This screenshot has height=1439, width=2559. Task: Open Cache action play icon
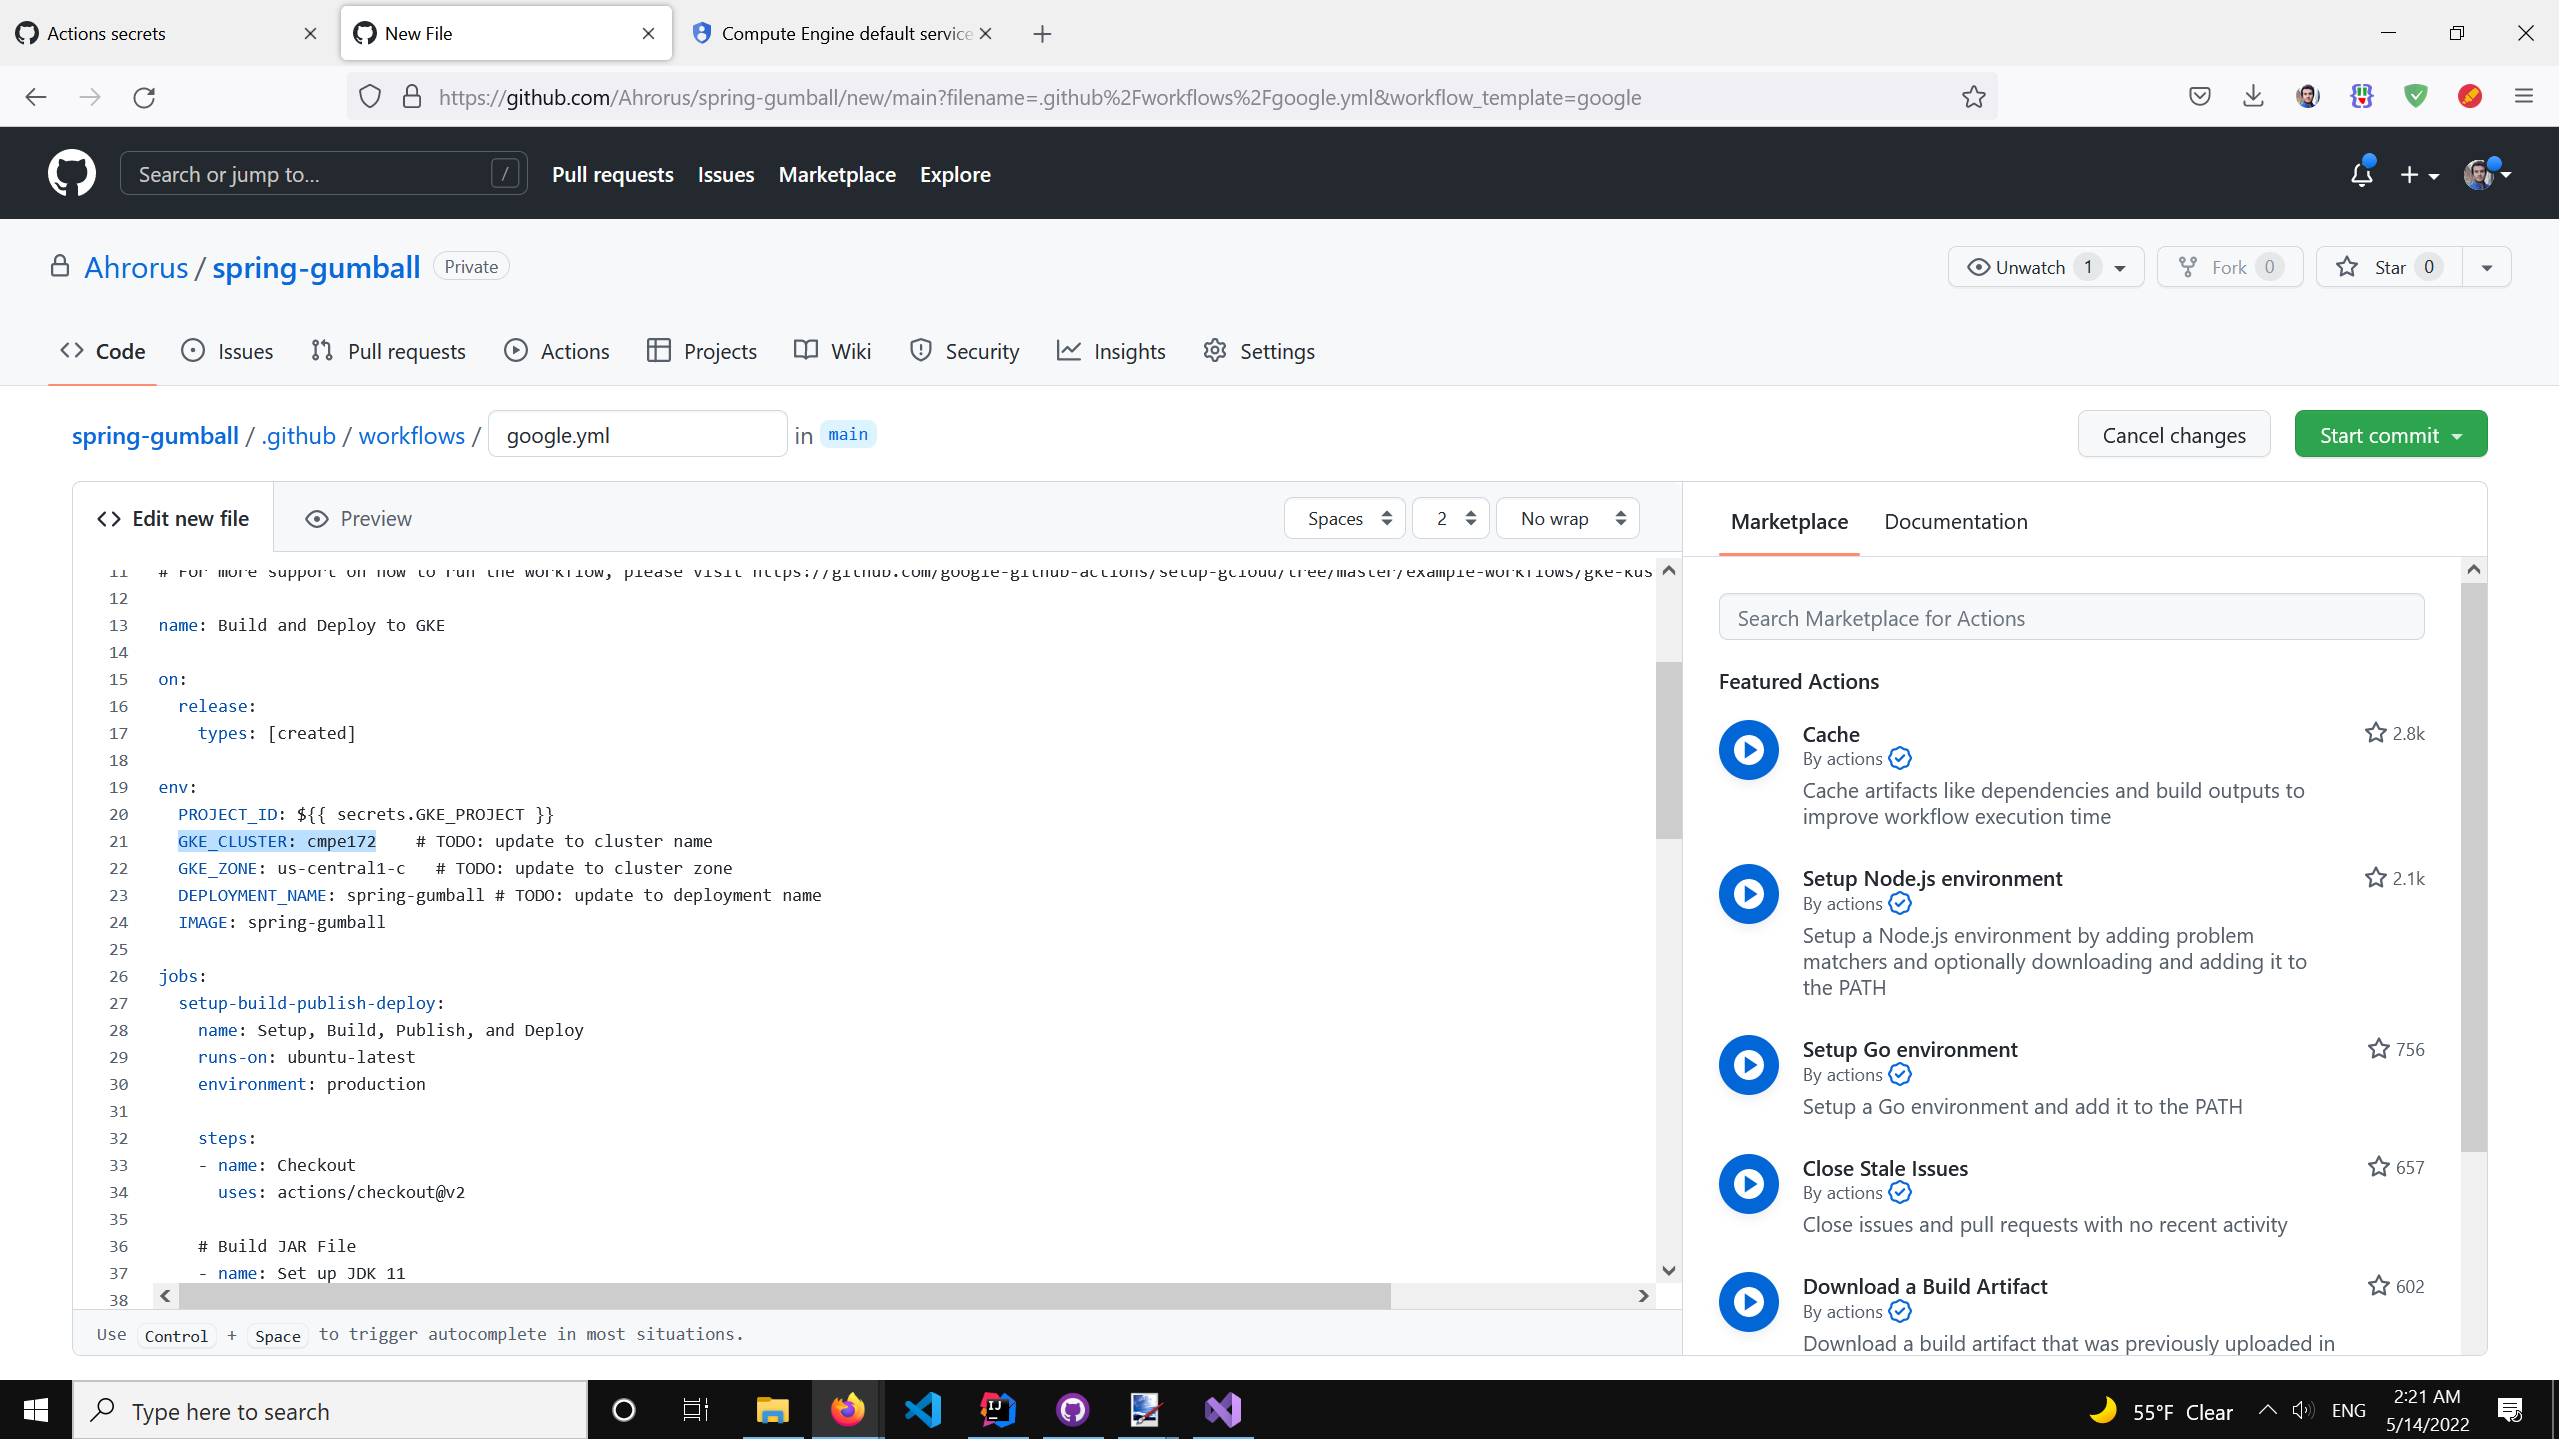click(1748, 750)
